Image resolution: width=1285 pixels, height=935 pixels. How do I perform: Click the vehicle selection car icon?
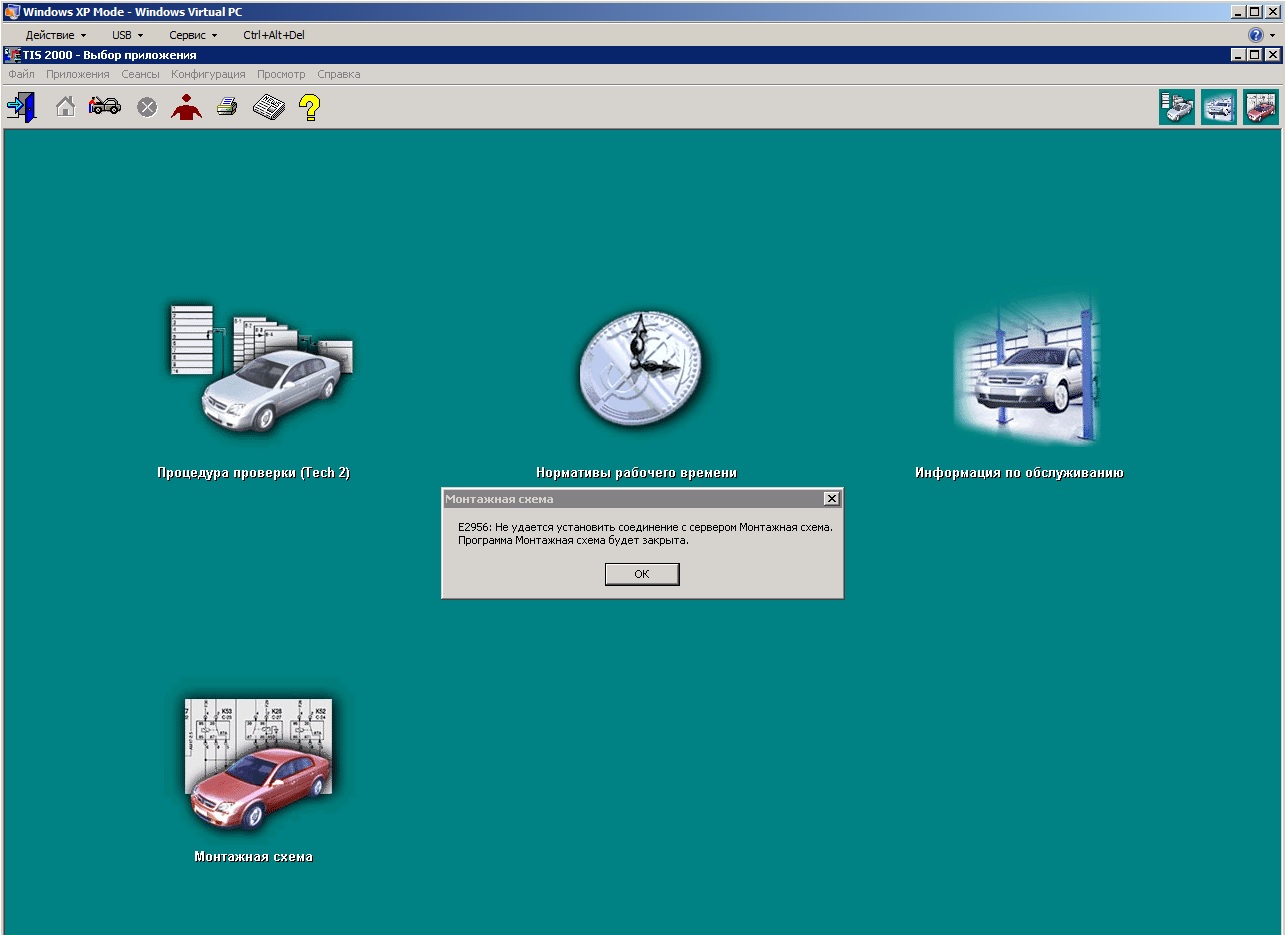(104, 106)
